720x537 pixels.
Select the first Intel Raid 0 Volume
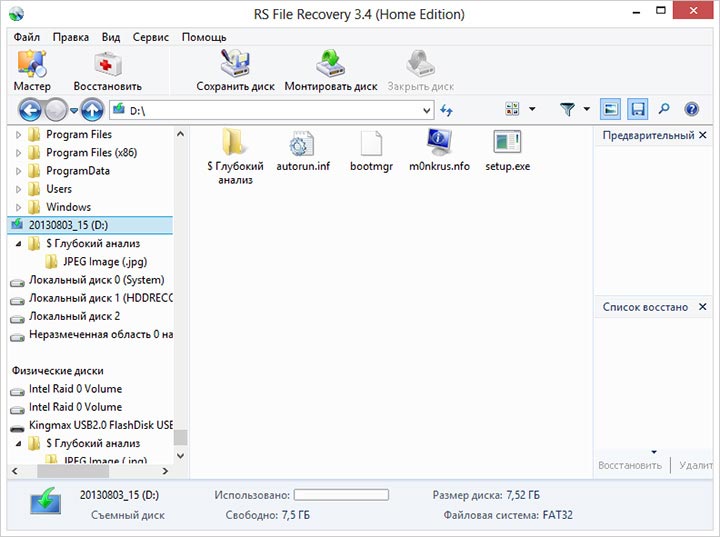tap(75, 389)
